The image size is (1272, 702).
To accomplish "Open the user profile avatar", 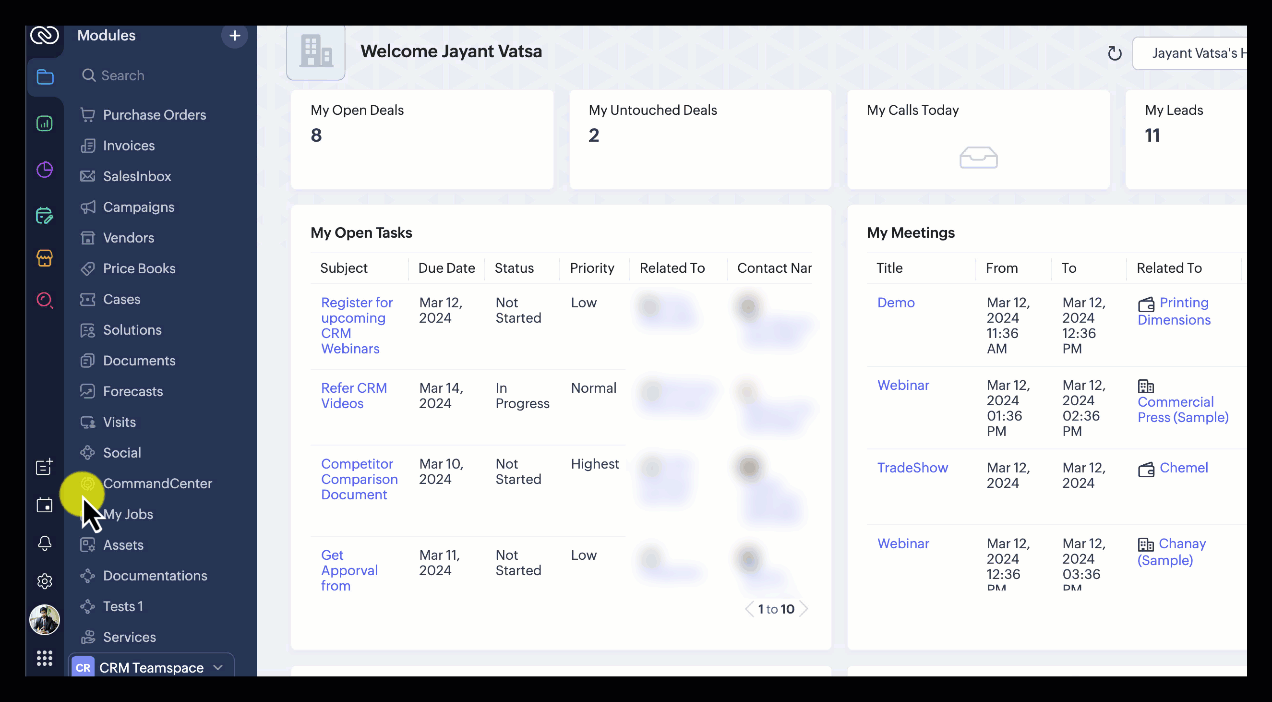I will (x=44, y=620).
